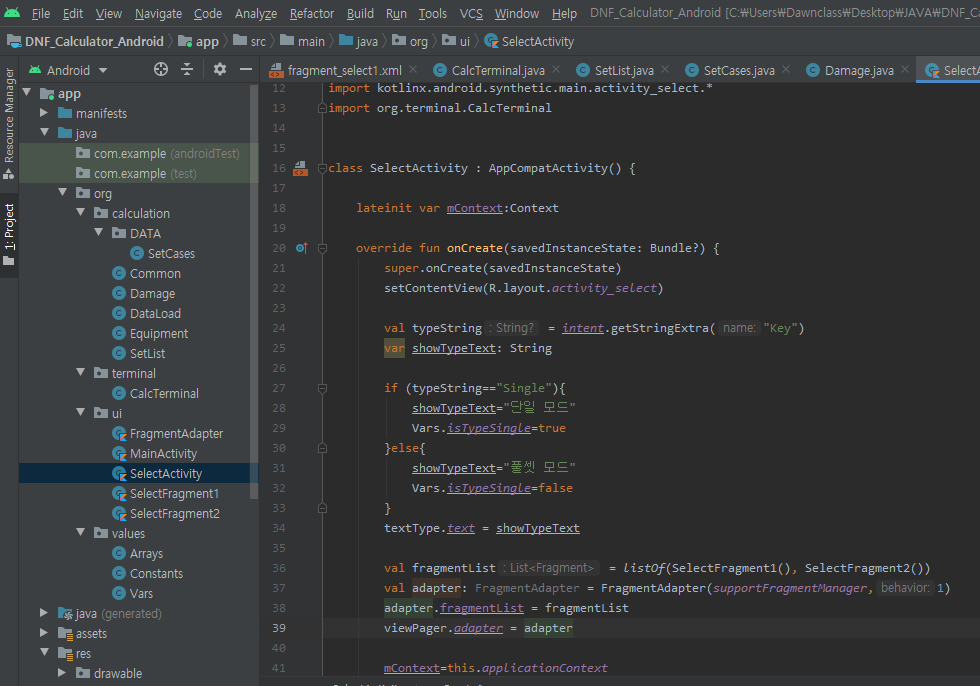The image size is (980, 686).
Task: Open the Analyze menu
Action: tap(256, 13)
